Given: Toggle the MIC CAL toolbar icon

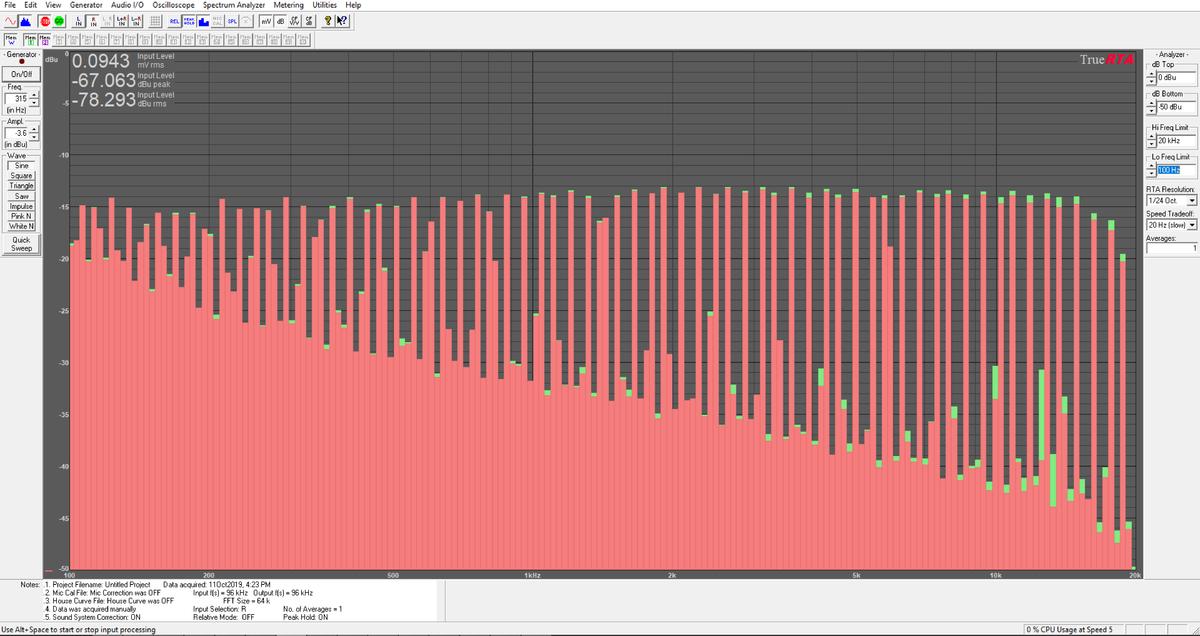Looking at the screenshot, I should (218, 21).
